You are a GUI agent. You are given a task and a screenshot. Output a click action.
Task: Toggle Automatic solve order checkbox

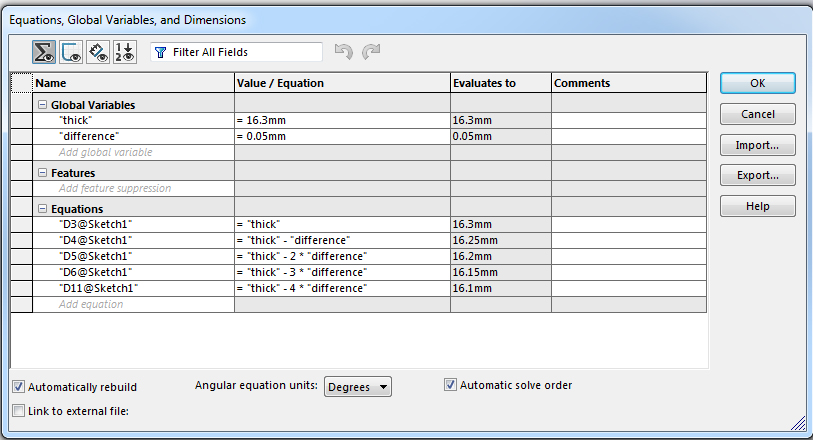(450, 385)
